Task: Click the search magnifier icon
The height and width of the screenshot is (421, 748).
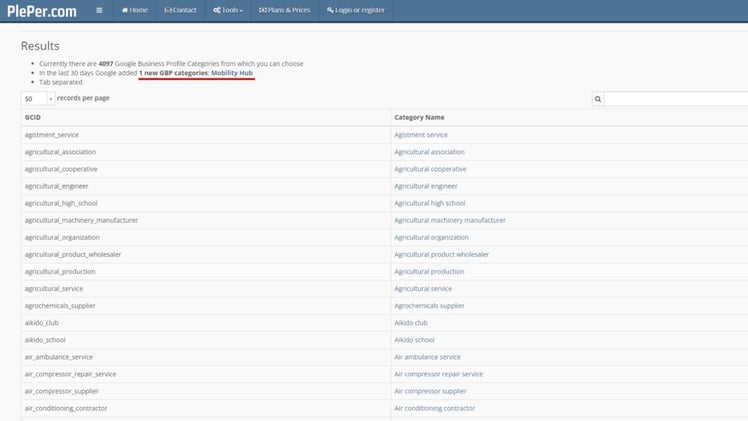Action: [598, 99]
